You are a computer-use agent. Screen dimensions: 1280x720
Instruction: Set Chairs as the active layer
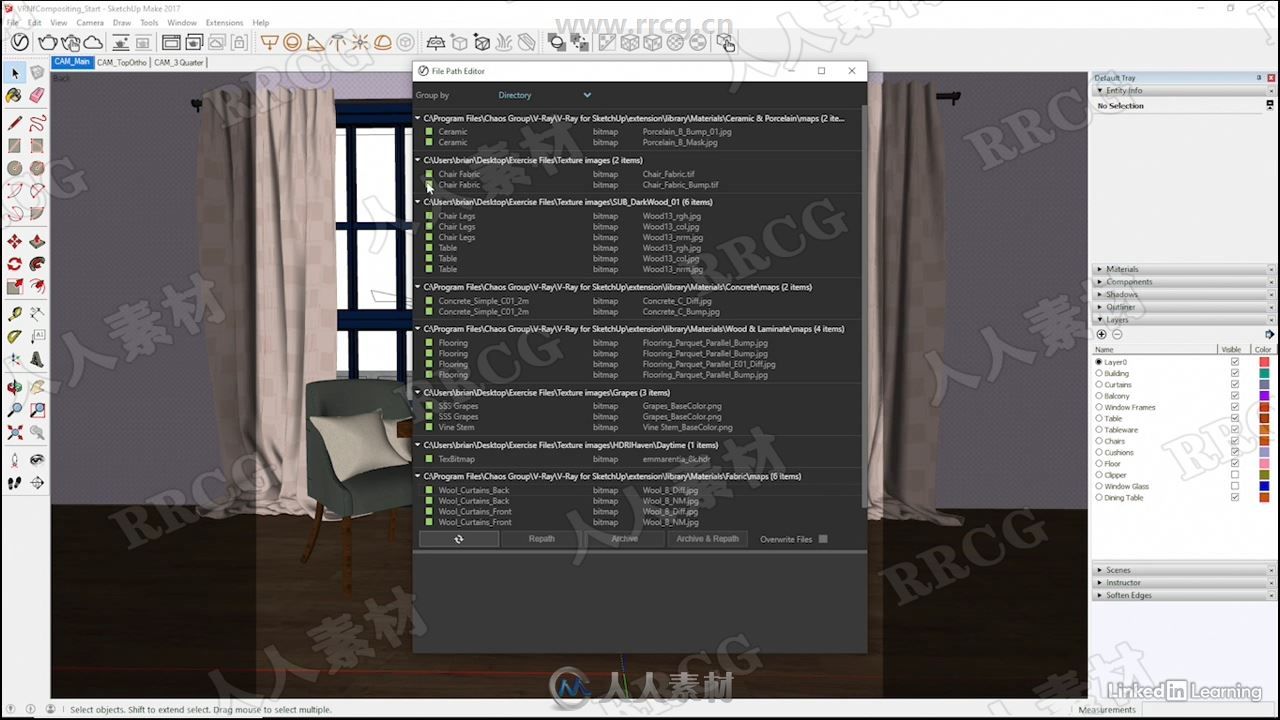(1099, 441)
